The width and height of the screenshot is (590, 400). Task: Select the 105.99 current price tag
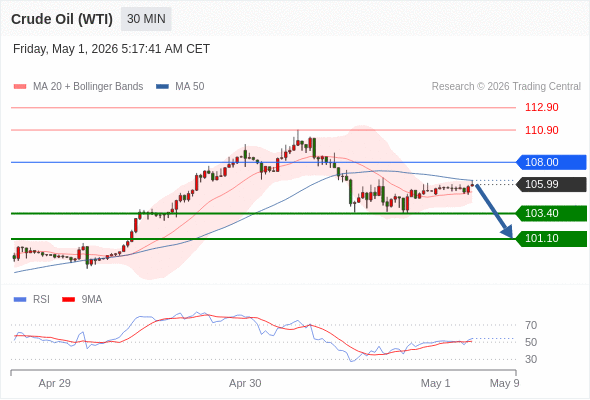click(551, 184)
